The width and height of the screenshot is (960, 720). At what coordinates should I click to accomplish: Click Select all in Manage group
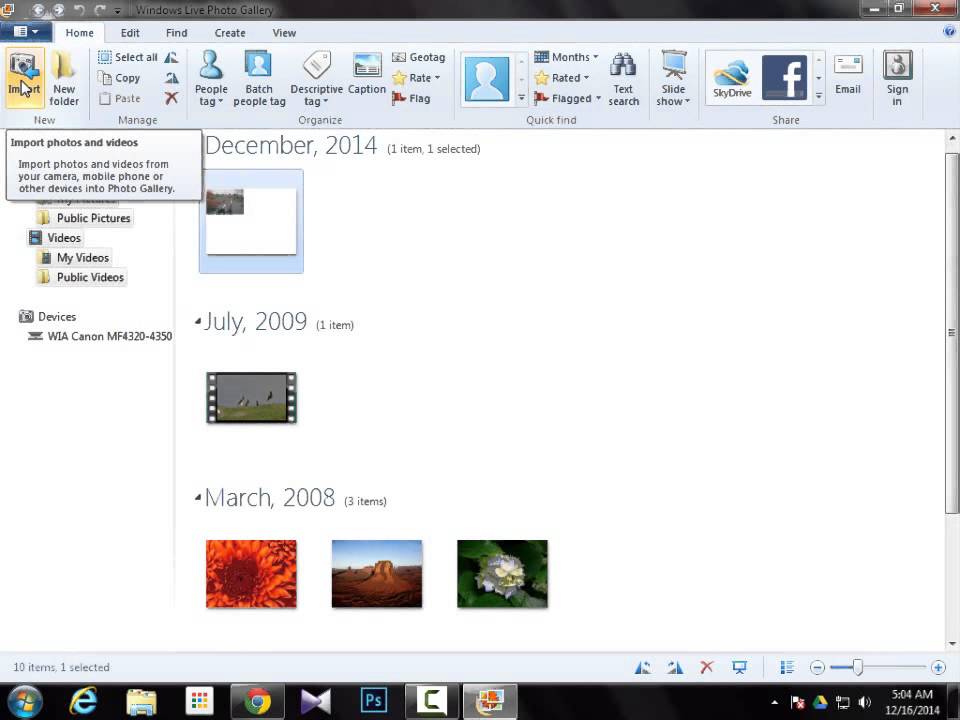pyautogui.click(x=128, y=57)
